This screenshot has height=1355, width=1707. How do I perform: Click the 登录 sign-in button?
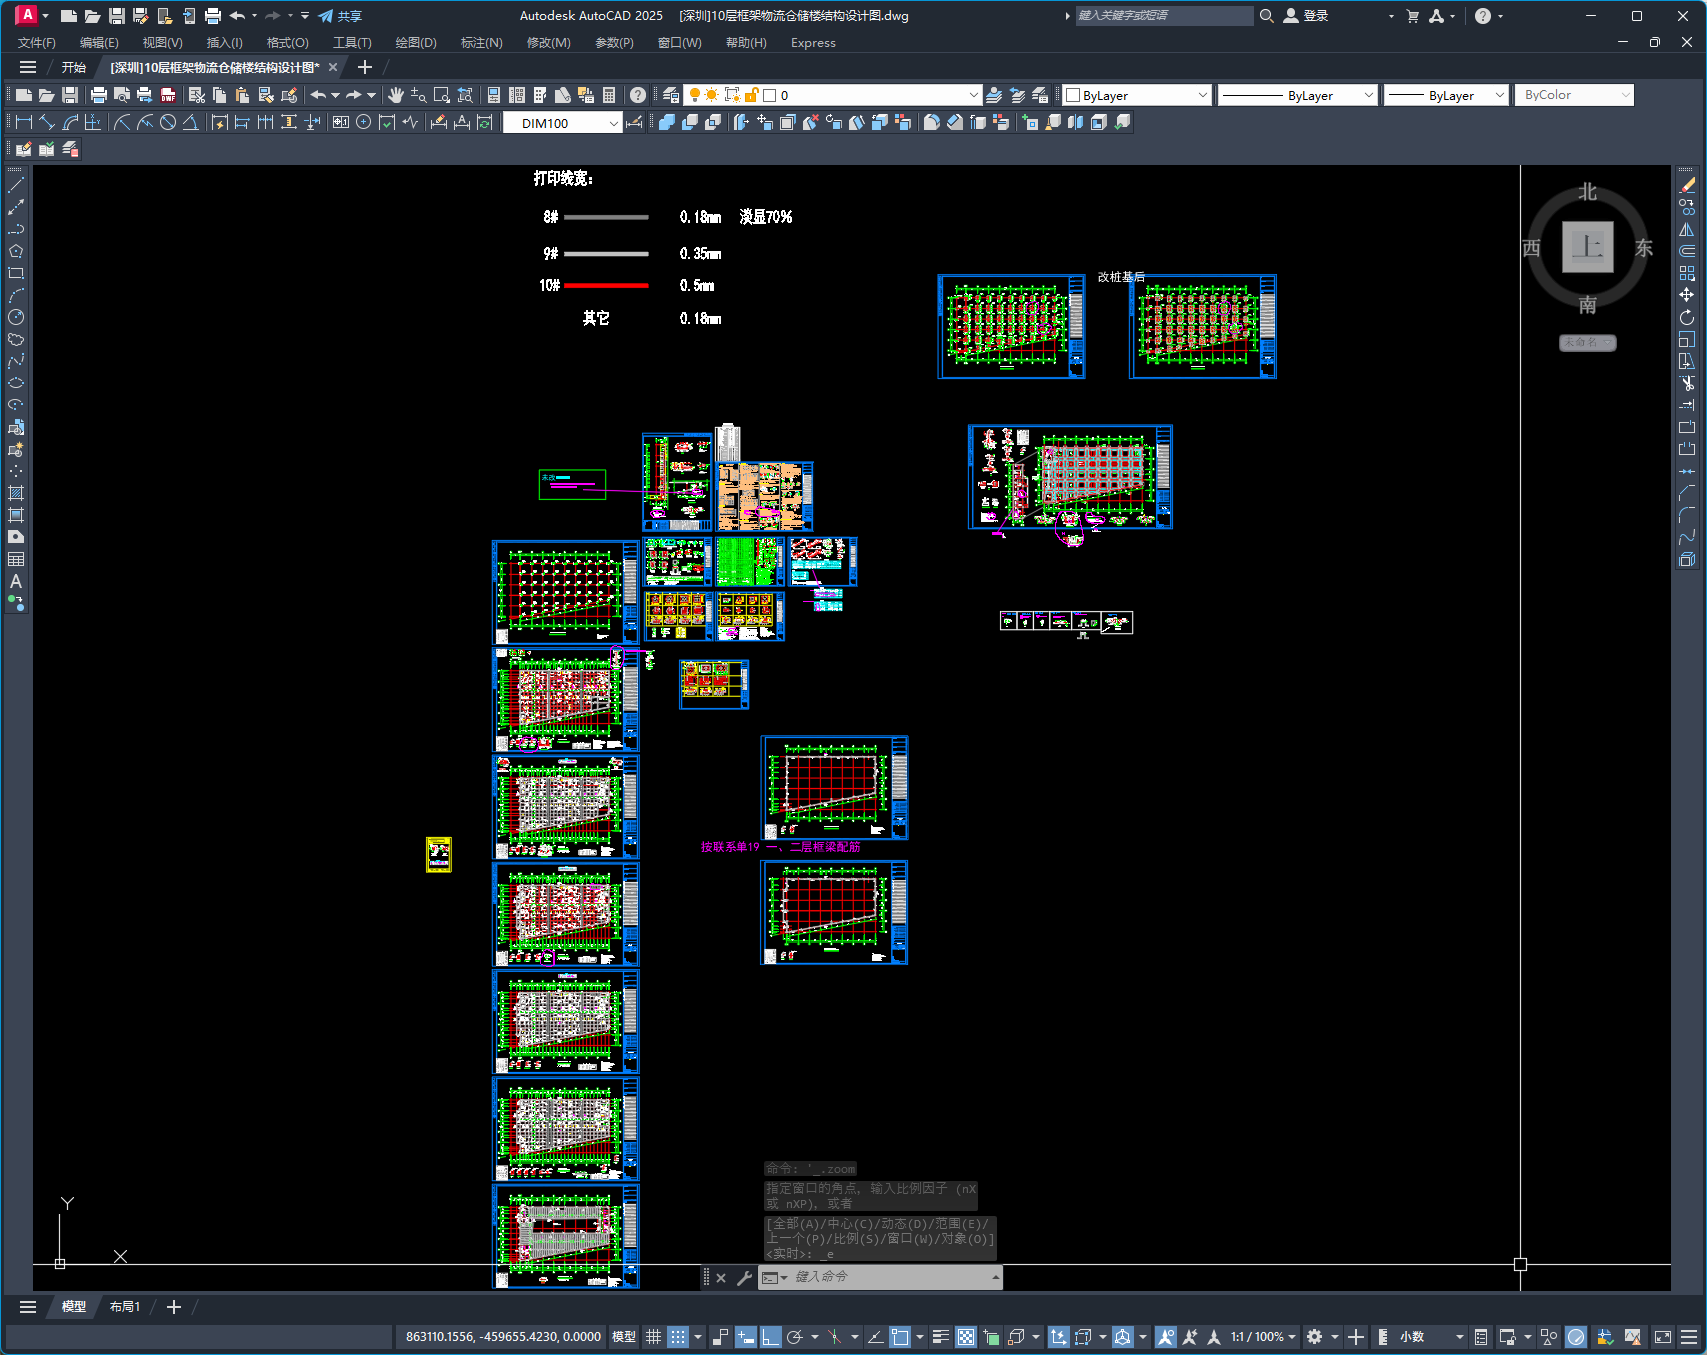click(x=1306, y=16)
